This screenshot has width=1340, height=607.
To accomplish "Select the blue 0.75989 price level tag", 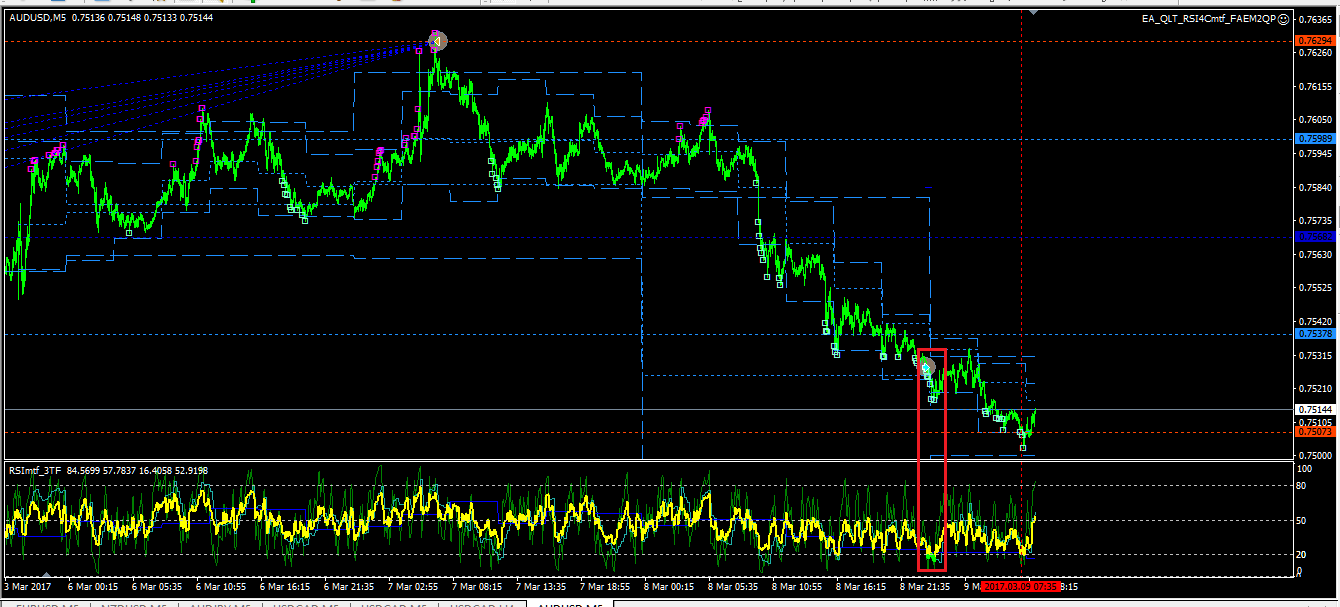I will 1313,138.
